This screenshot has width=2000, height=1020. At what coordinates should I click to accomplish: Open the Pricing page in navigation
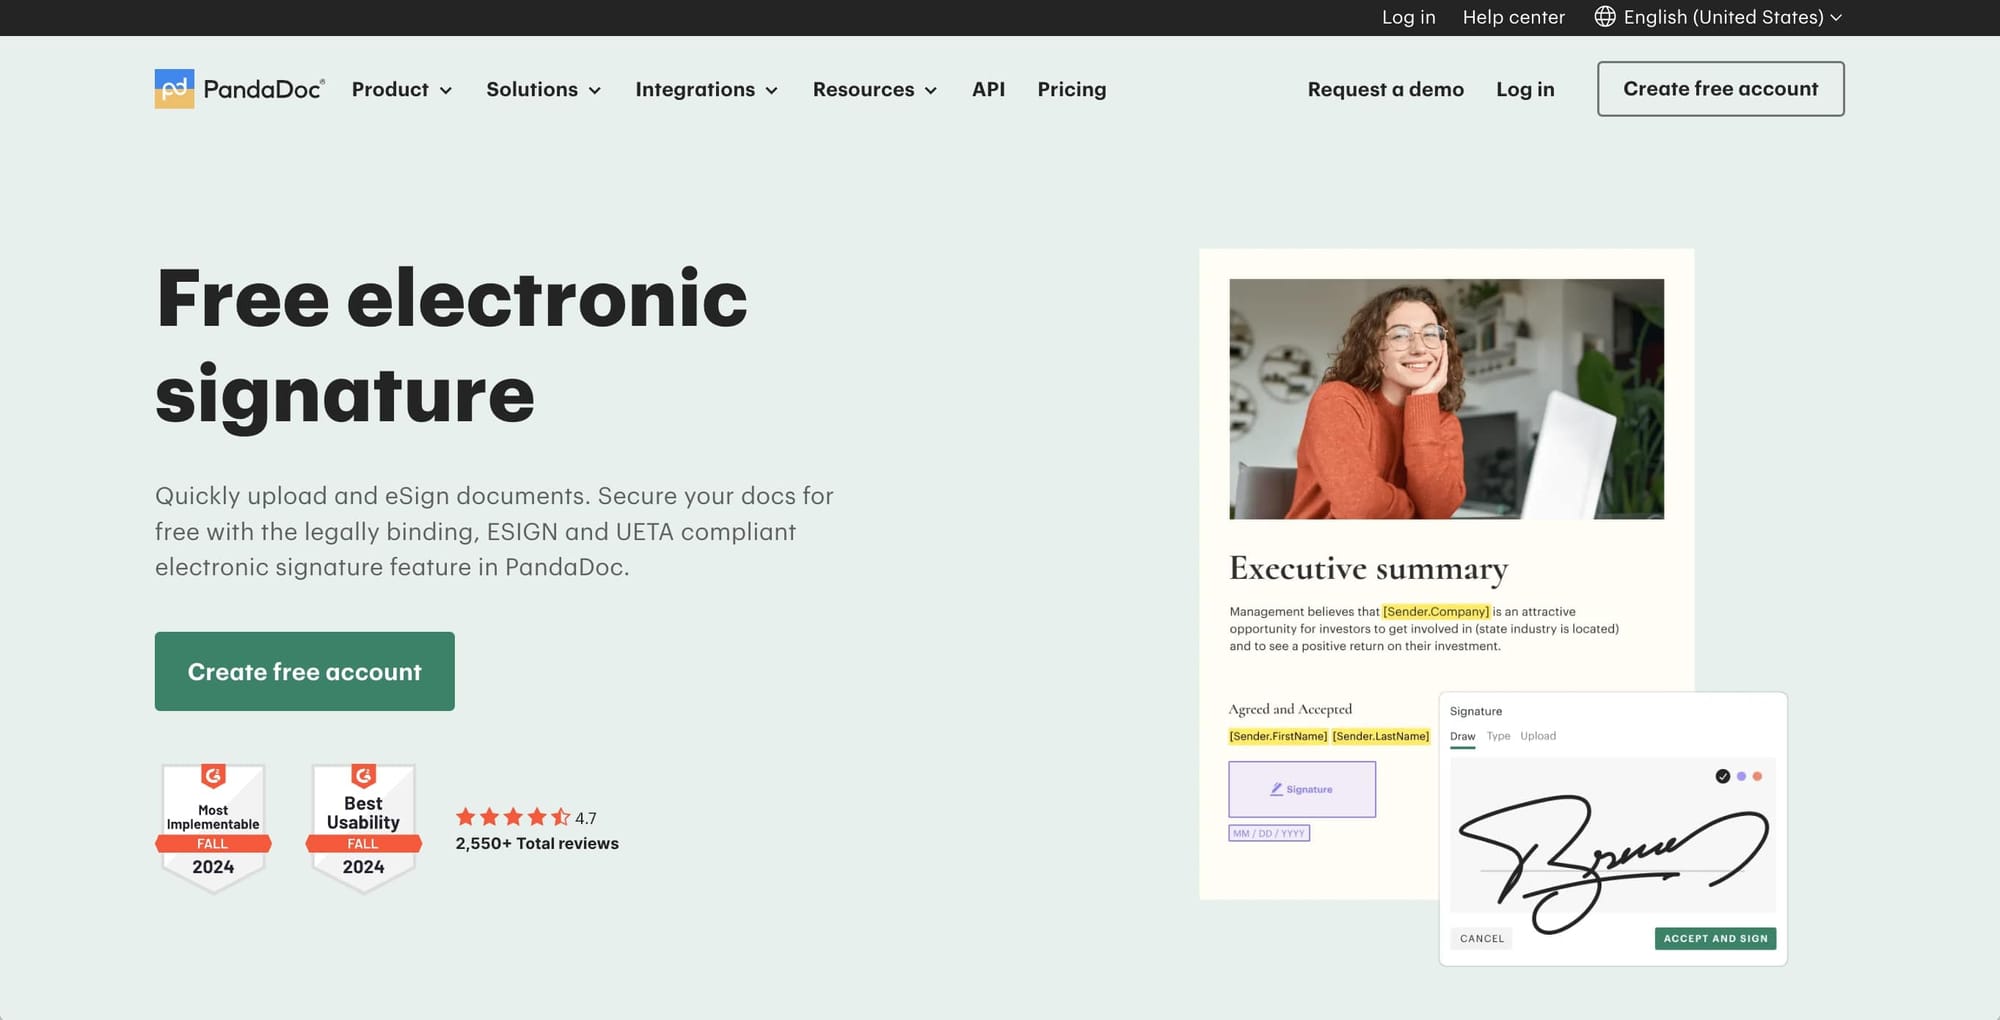[x=1071, y=89]
